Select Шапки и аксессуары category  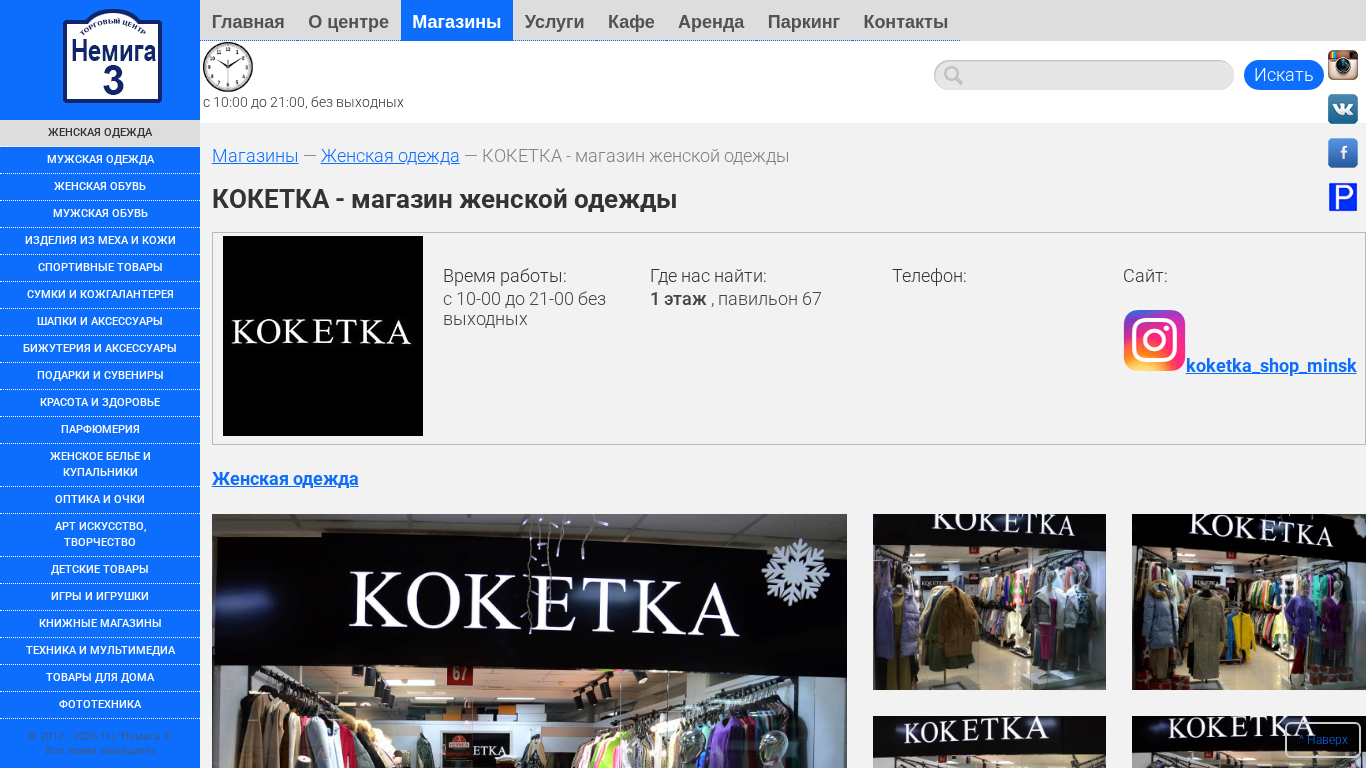coord(100,322)
